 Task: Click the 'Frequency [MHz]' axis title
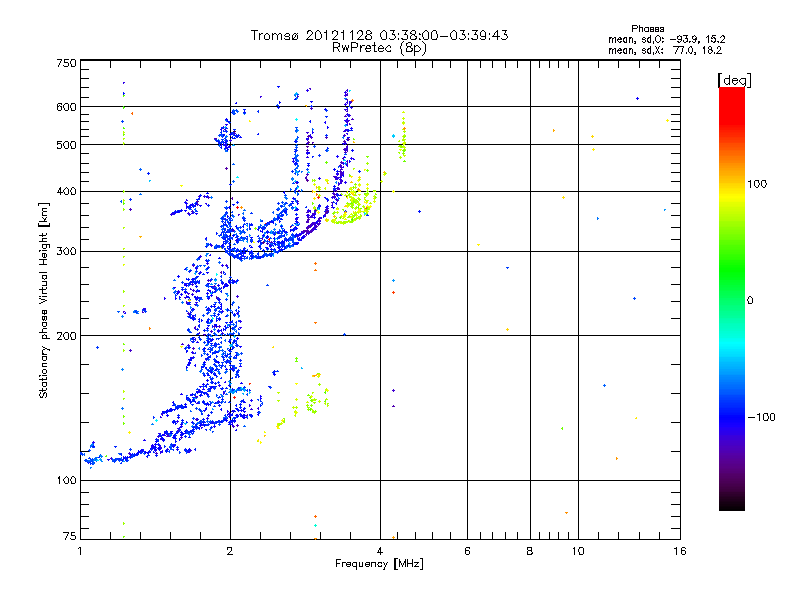379,564
